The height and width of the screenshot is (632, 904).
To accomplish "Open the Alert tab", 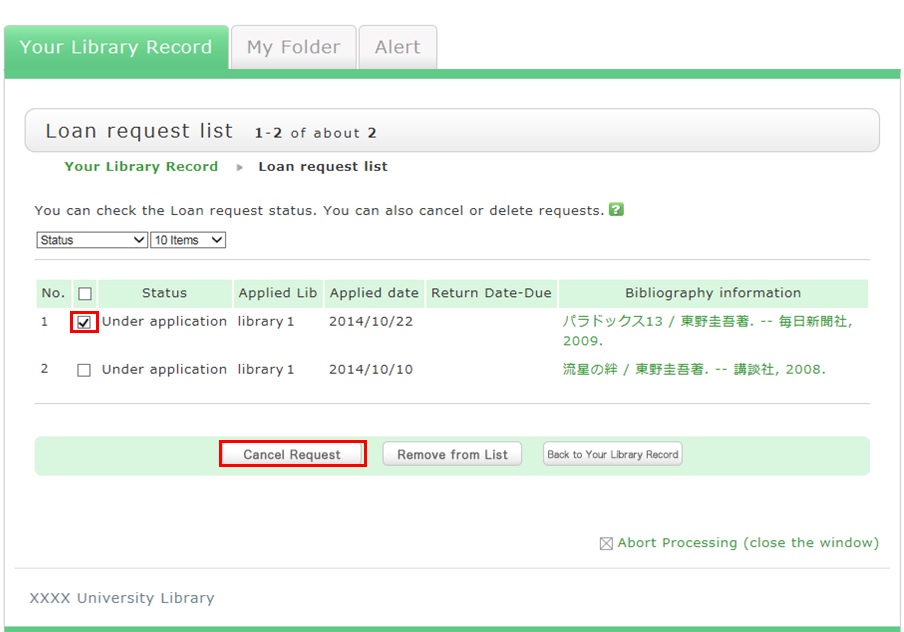I will [397, 48].
